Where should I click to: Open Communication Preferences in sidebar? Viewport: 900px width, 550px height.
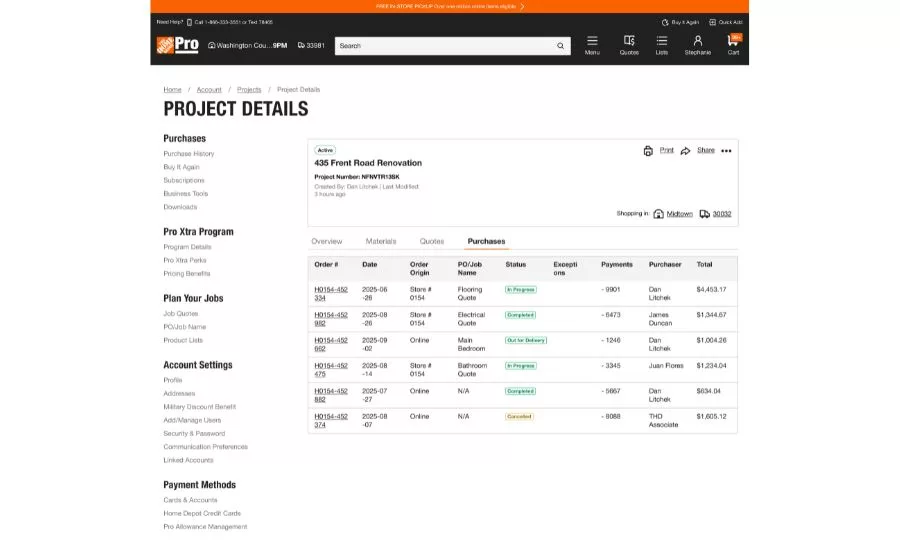pos(205,447)
